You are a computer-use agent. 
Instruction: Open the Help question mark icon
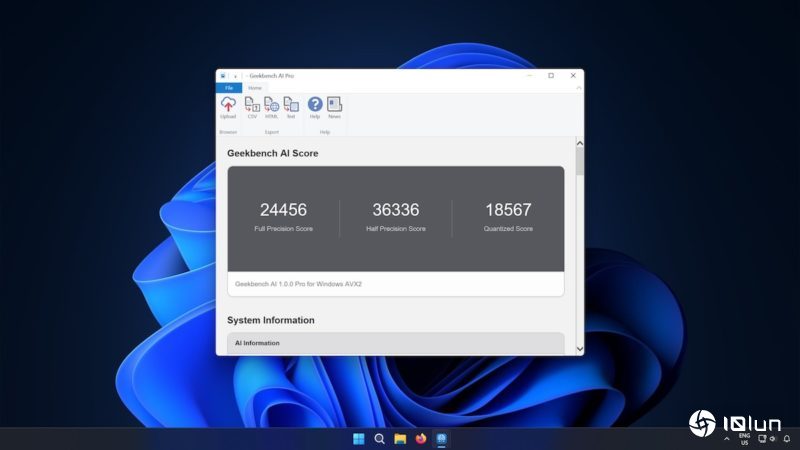click(x=315, y=108)
